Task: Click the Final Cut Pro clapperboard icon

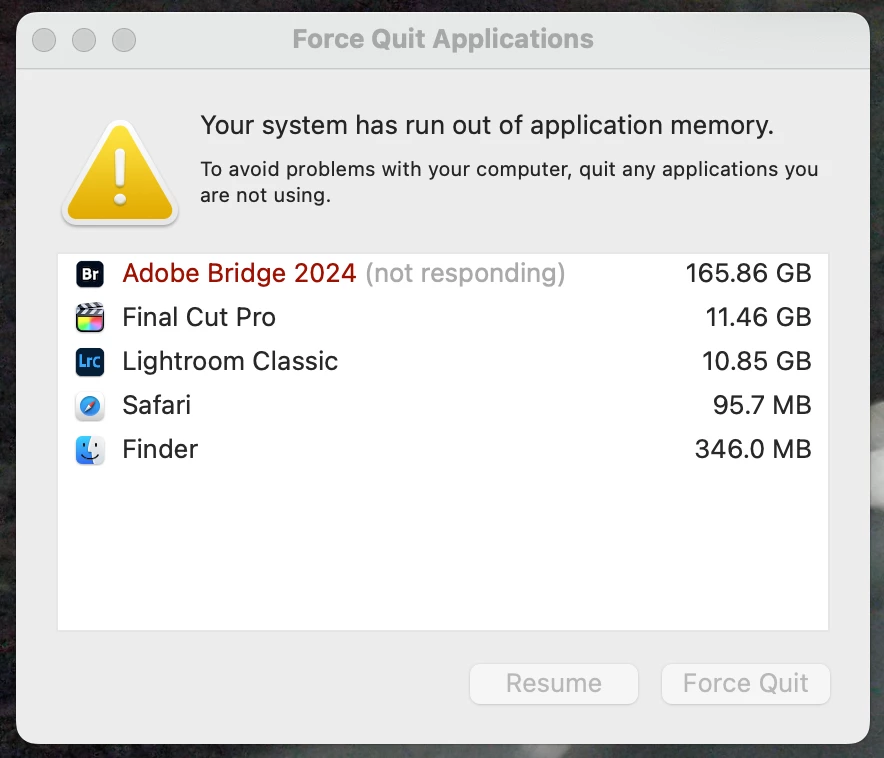Action: pyautogui.click(x=90, y=318)
